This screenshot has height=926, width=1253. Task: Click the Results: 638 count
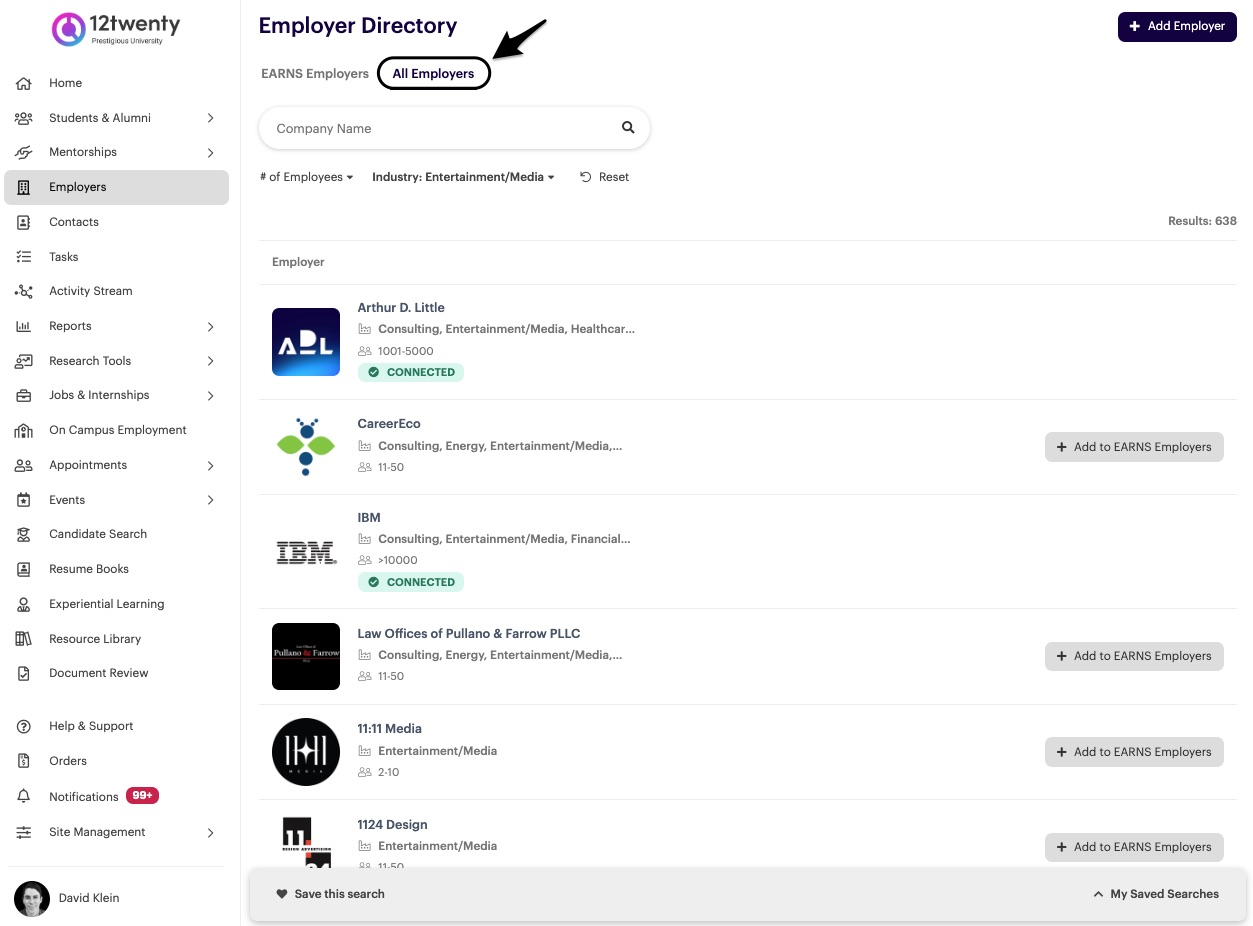point(1202,221)
